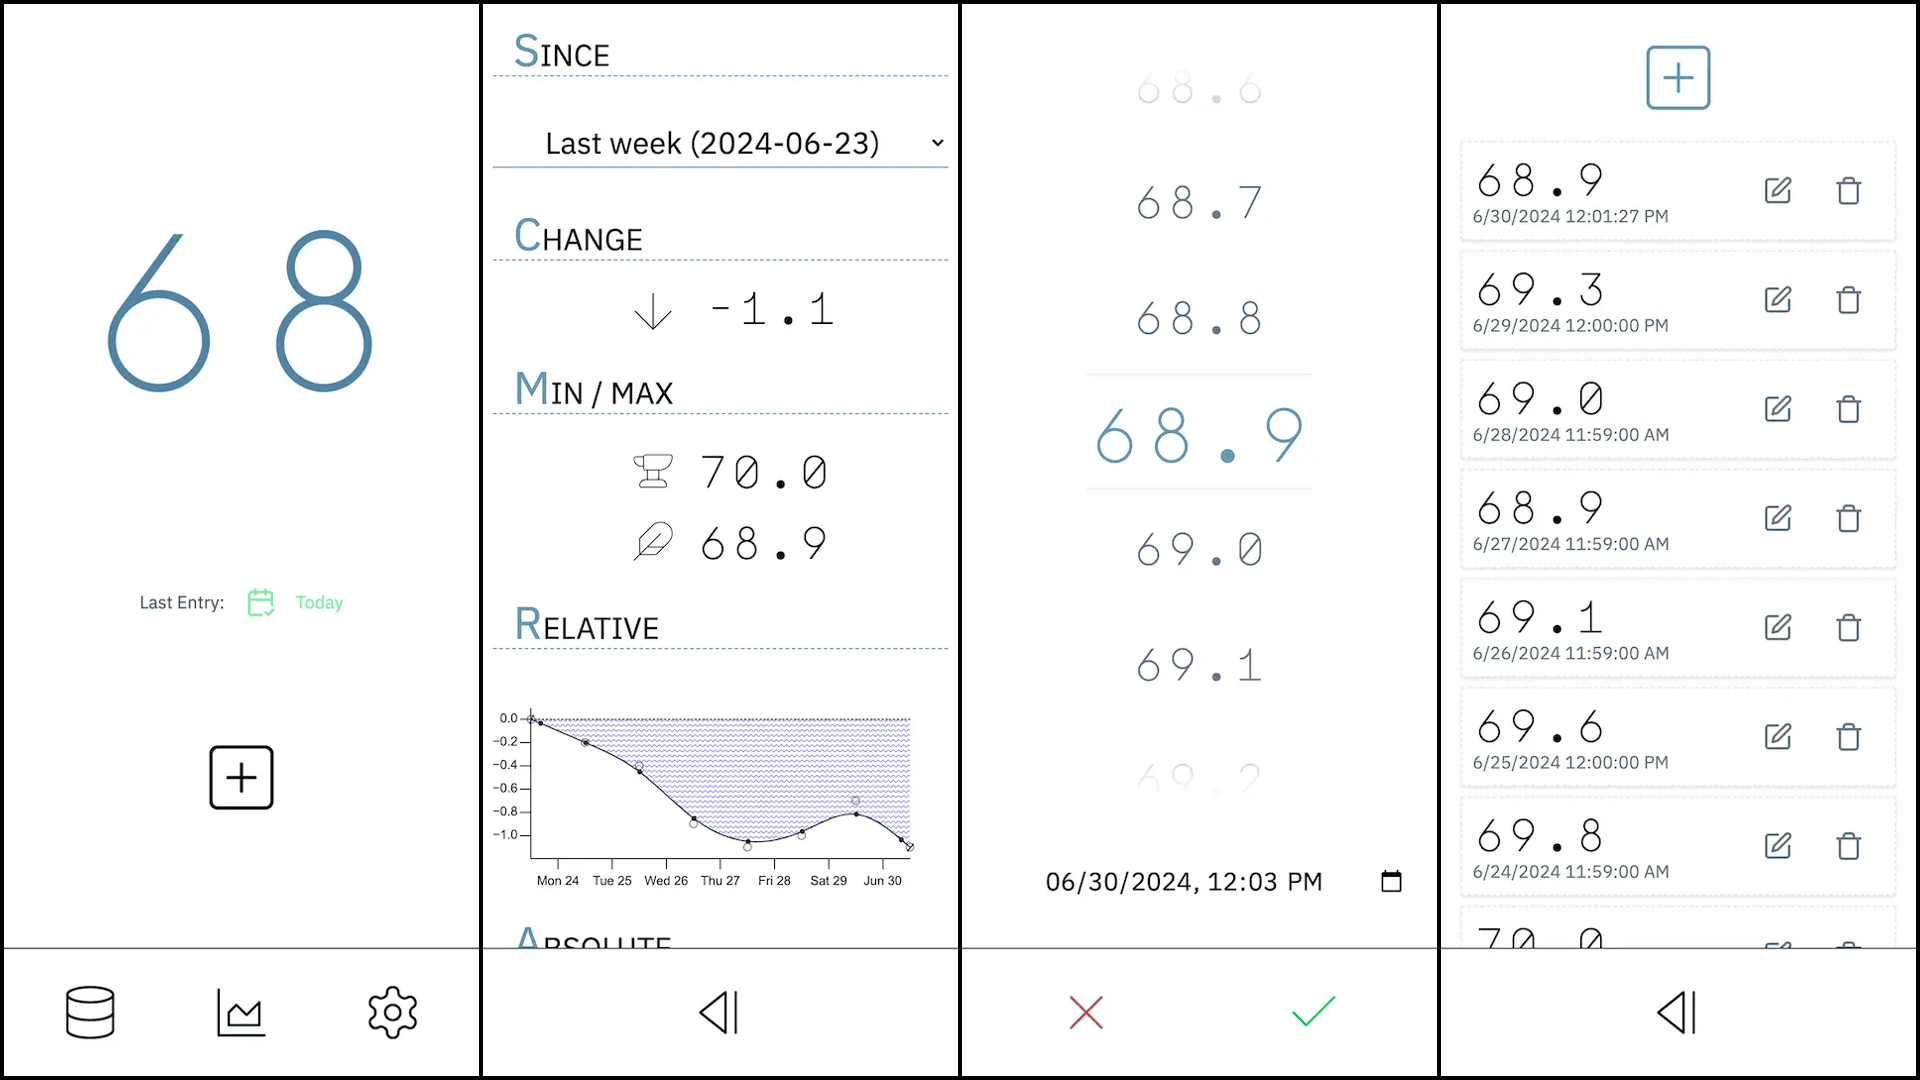The width and height of the screenshot is (1920, 1080).
Task: Open the database entries icon
Action: click(x=90, y=1012)
